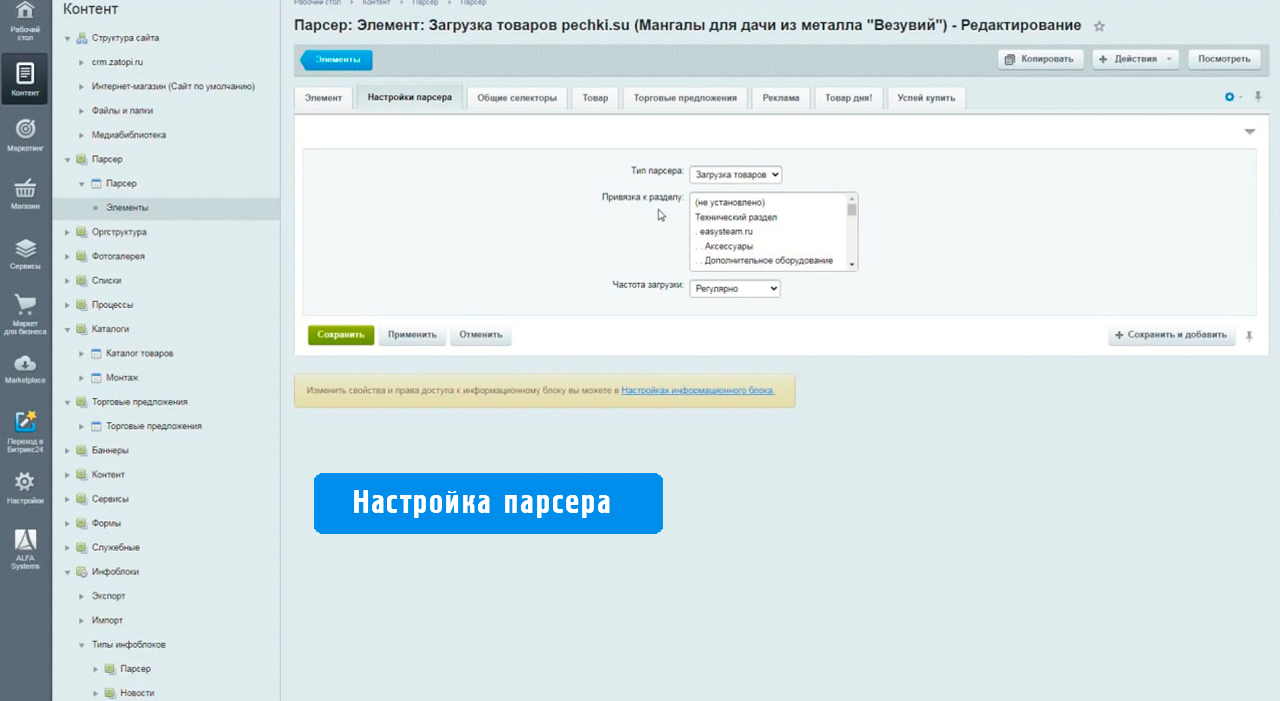The width and height of the screenshot is (1280, 701).
Task: Click Сохранить и добавить button
Action: pyautogui.click(x=1172, y=335)
